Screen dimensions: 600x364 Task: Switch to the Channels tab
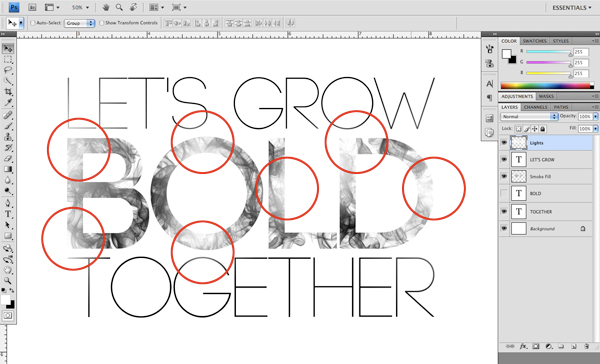tap(535, 107)
